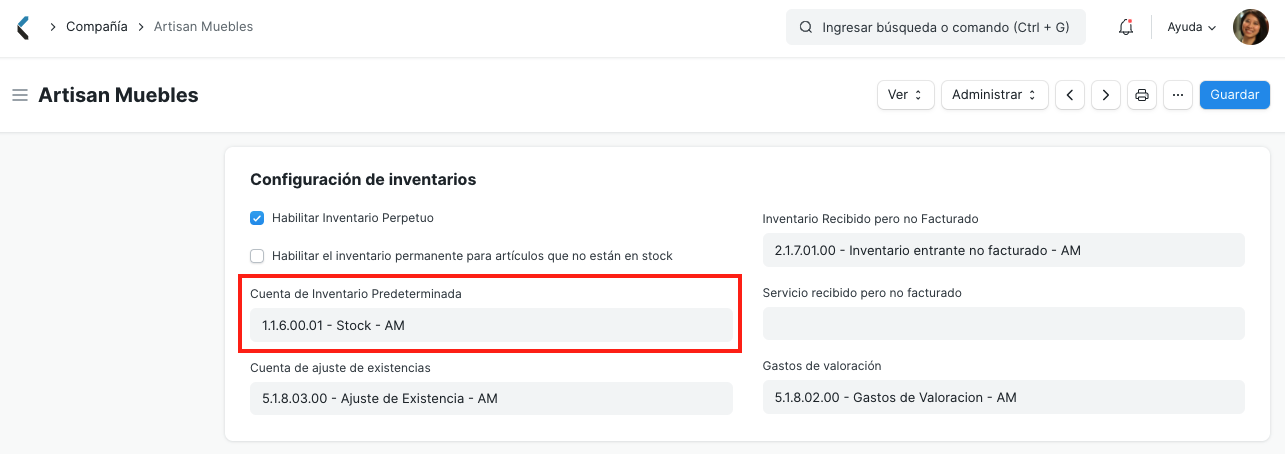This screenshot has height=454, width=1285.
Task: Print the document with printer icon
Action: click(1142, 95)
